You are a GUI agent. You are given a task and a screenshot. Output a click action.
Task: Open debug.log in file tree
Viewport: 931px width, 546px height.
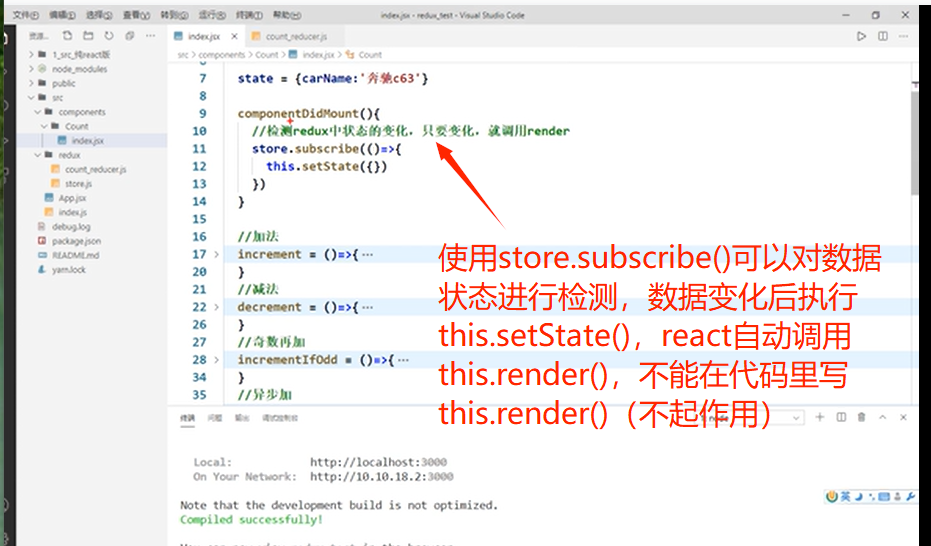tap(71, 227)
